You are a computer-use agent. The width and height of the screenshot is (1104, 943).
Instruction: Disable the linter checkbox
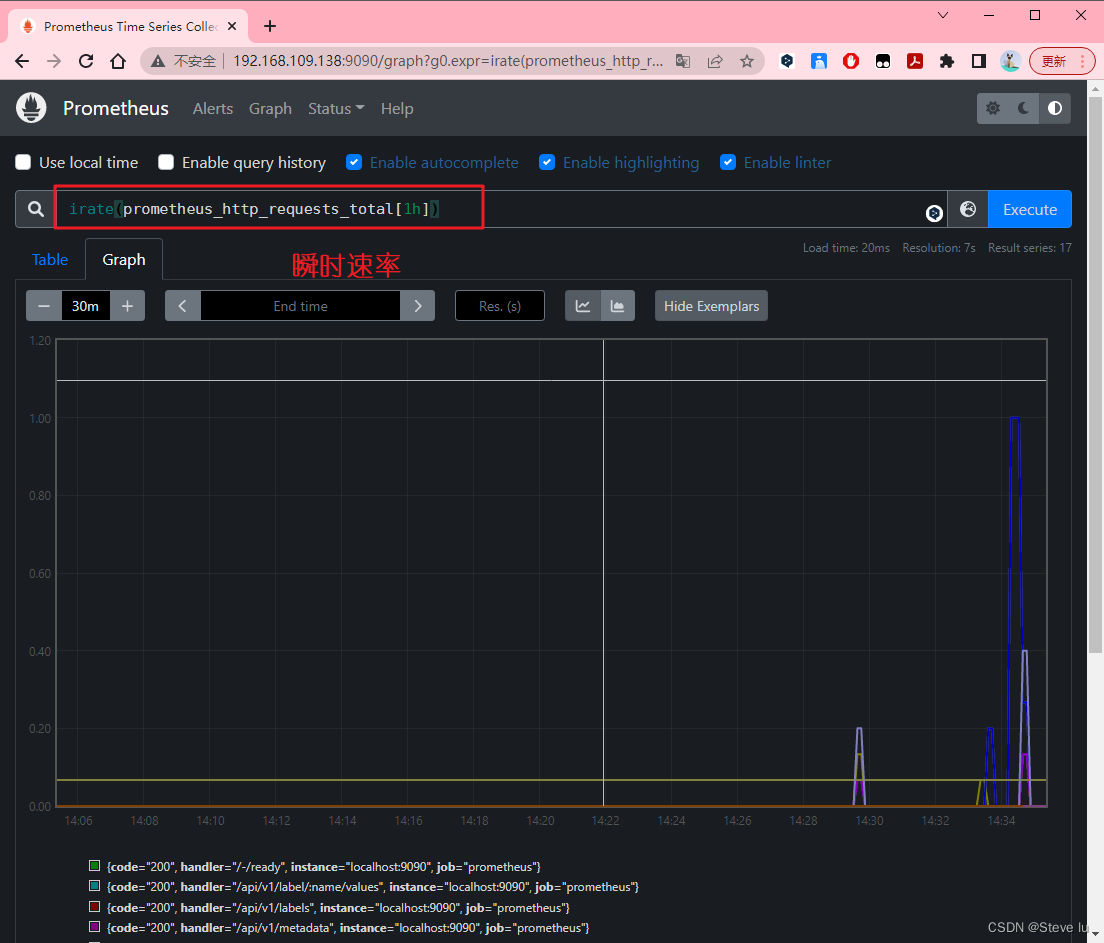[x=728, y=163]
